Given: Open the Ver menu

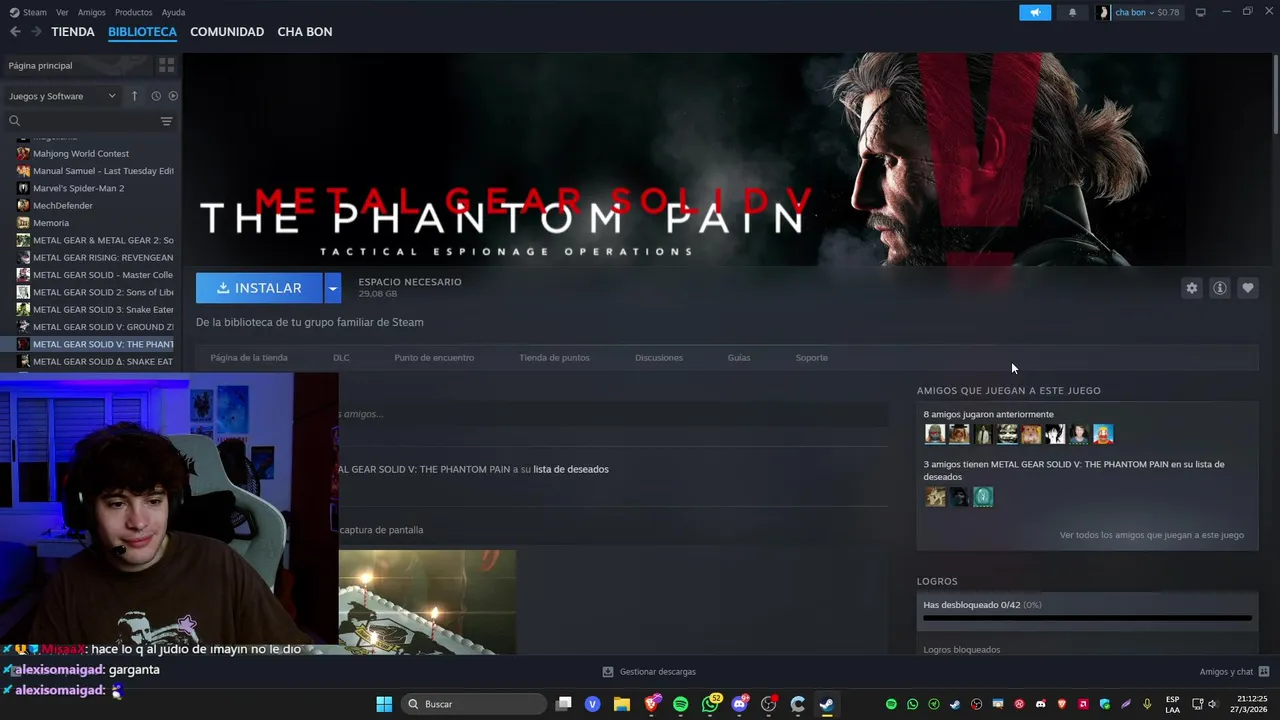Looking at the screenshot, I should point(62,12).
